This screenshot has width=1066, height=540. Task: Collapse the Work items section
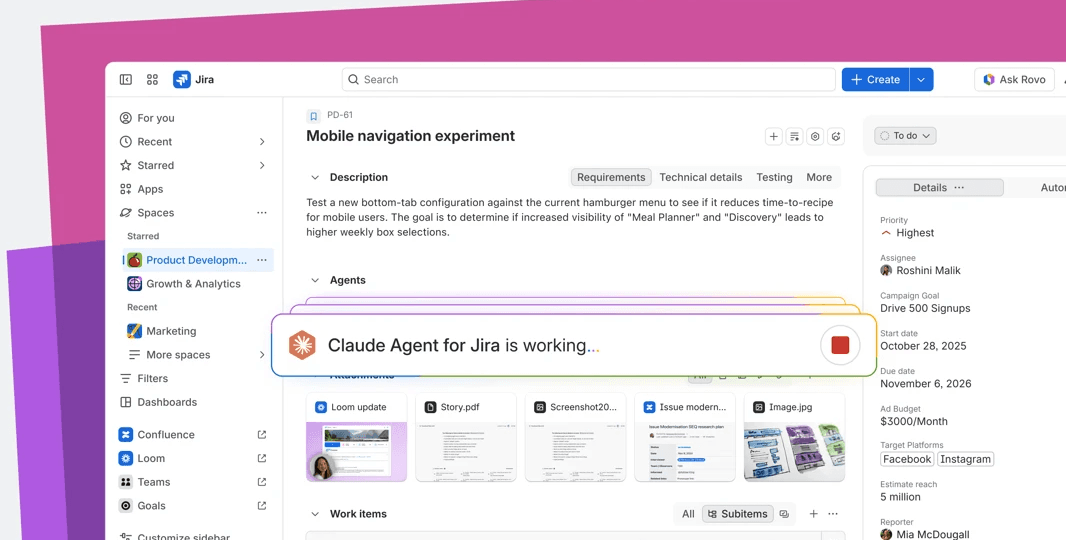click(315, 514)
